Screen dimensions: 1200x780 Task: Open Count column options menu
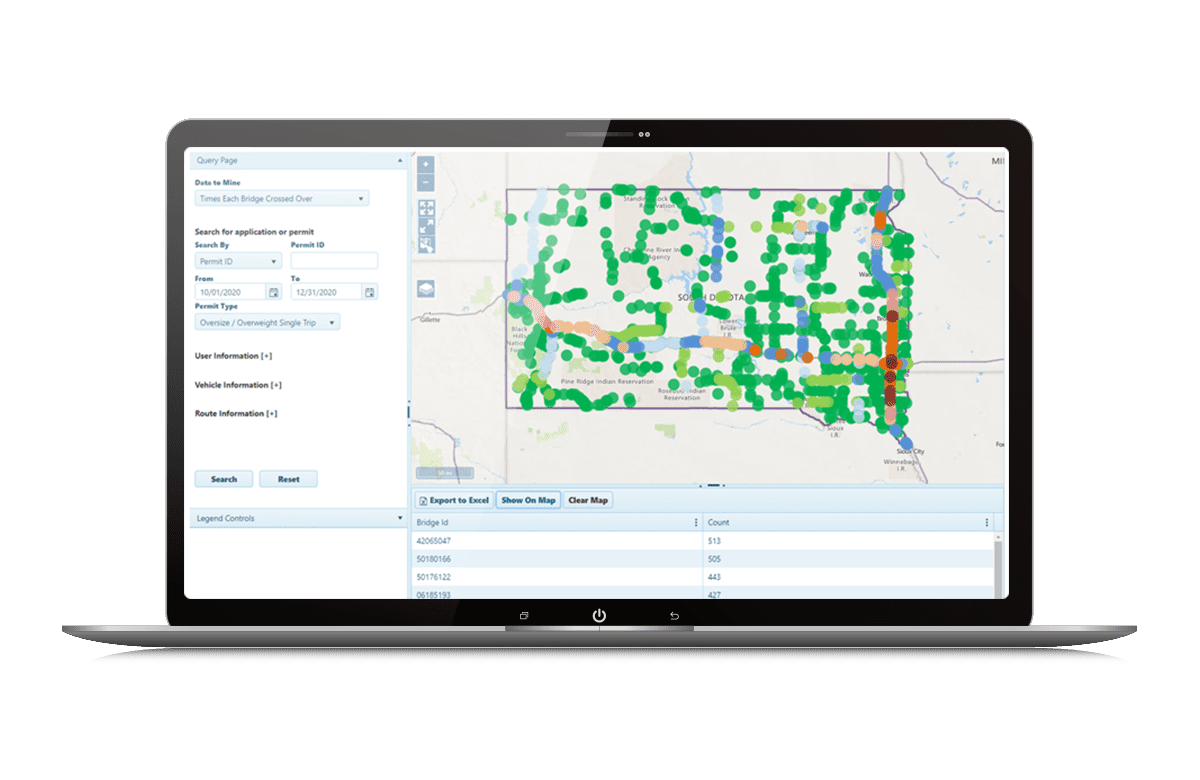tap(986, 522)
